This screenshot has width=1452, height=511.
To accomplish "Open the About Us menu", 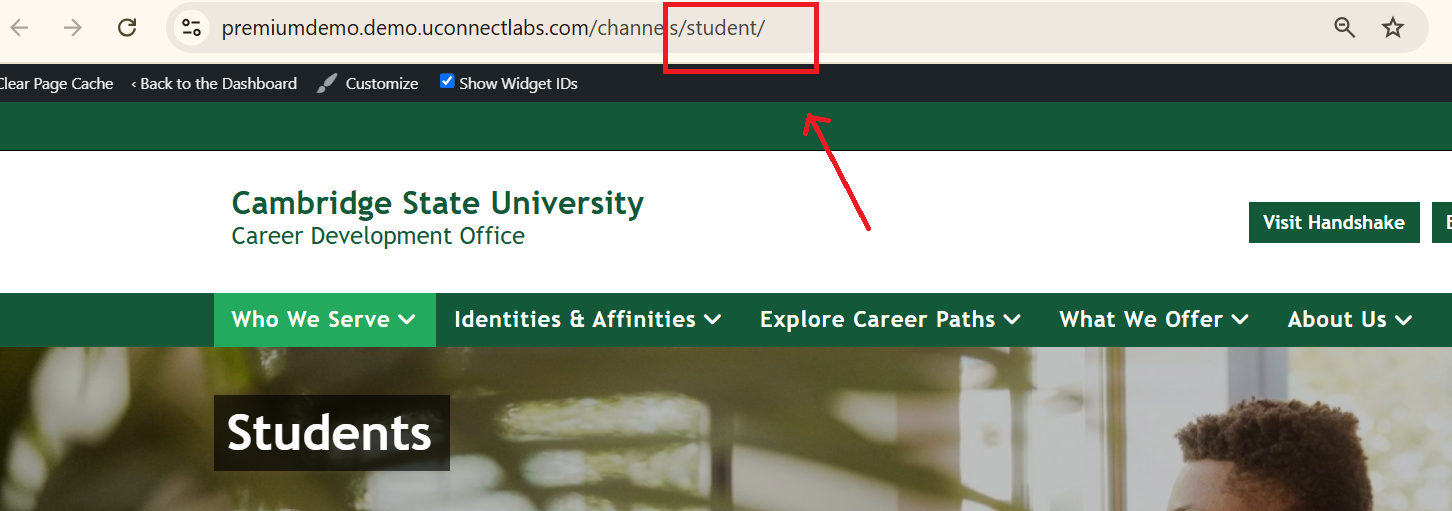I will pyautogui.click(x=1349, y=320).
